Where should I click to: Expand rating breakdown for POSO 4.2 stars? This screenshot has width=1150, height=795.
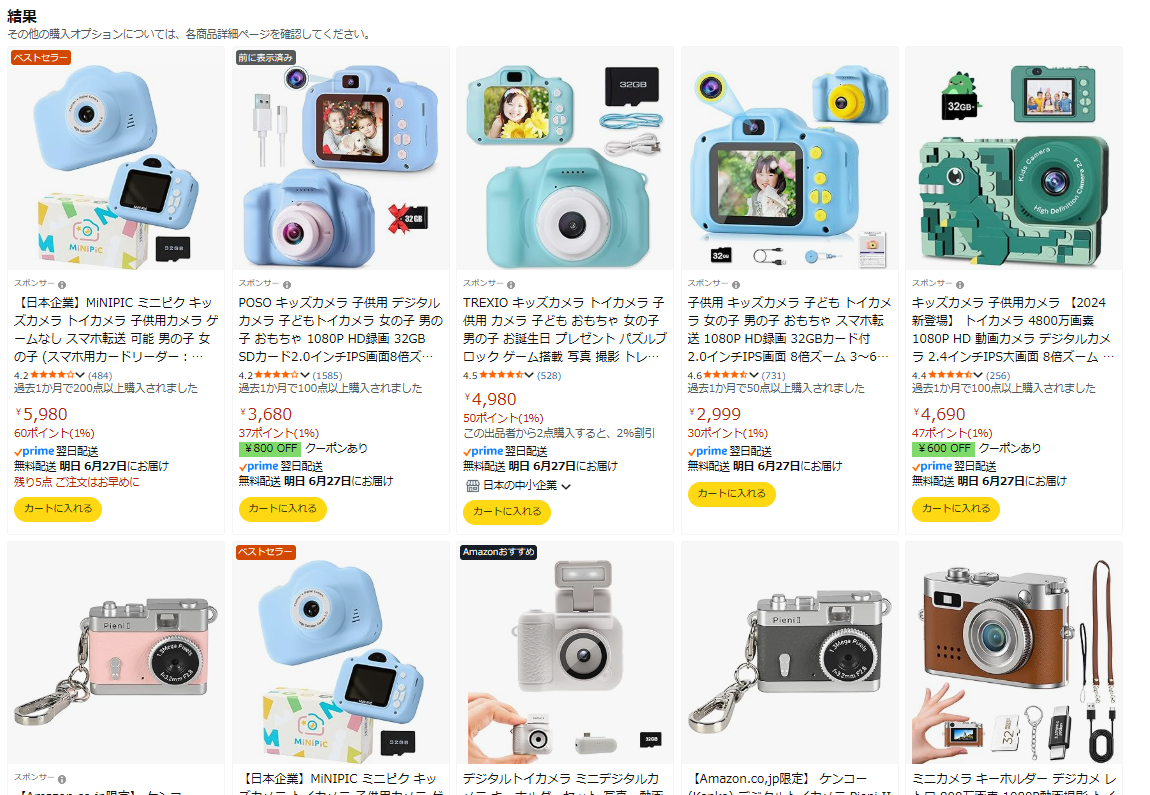click(x=304, y=375)
